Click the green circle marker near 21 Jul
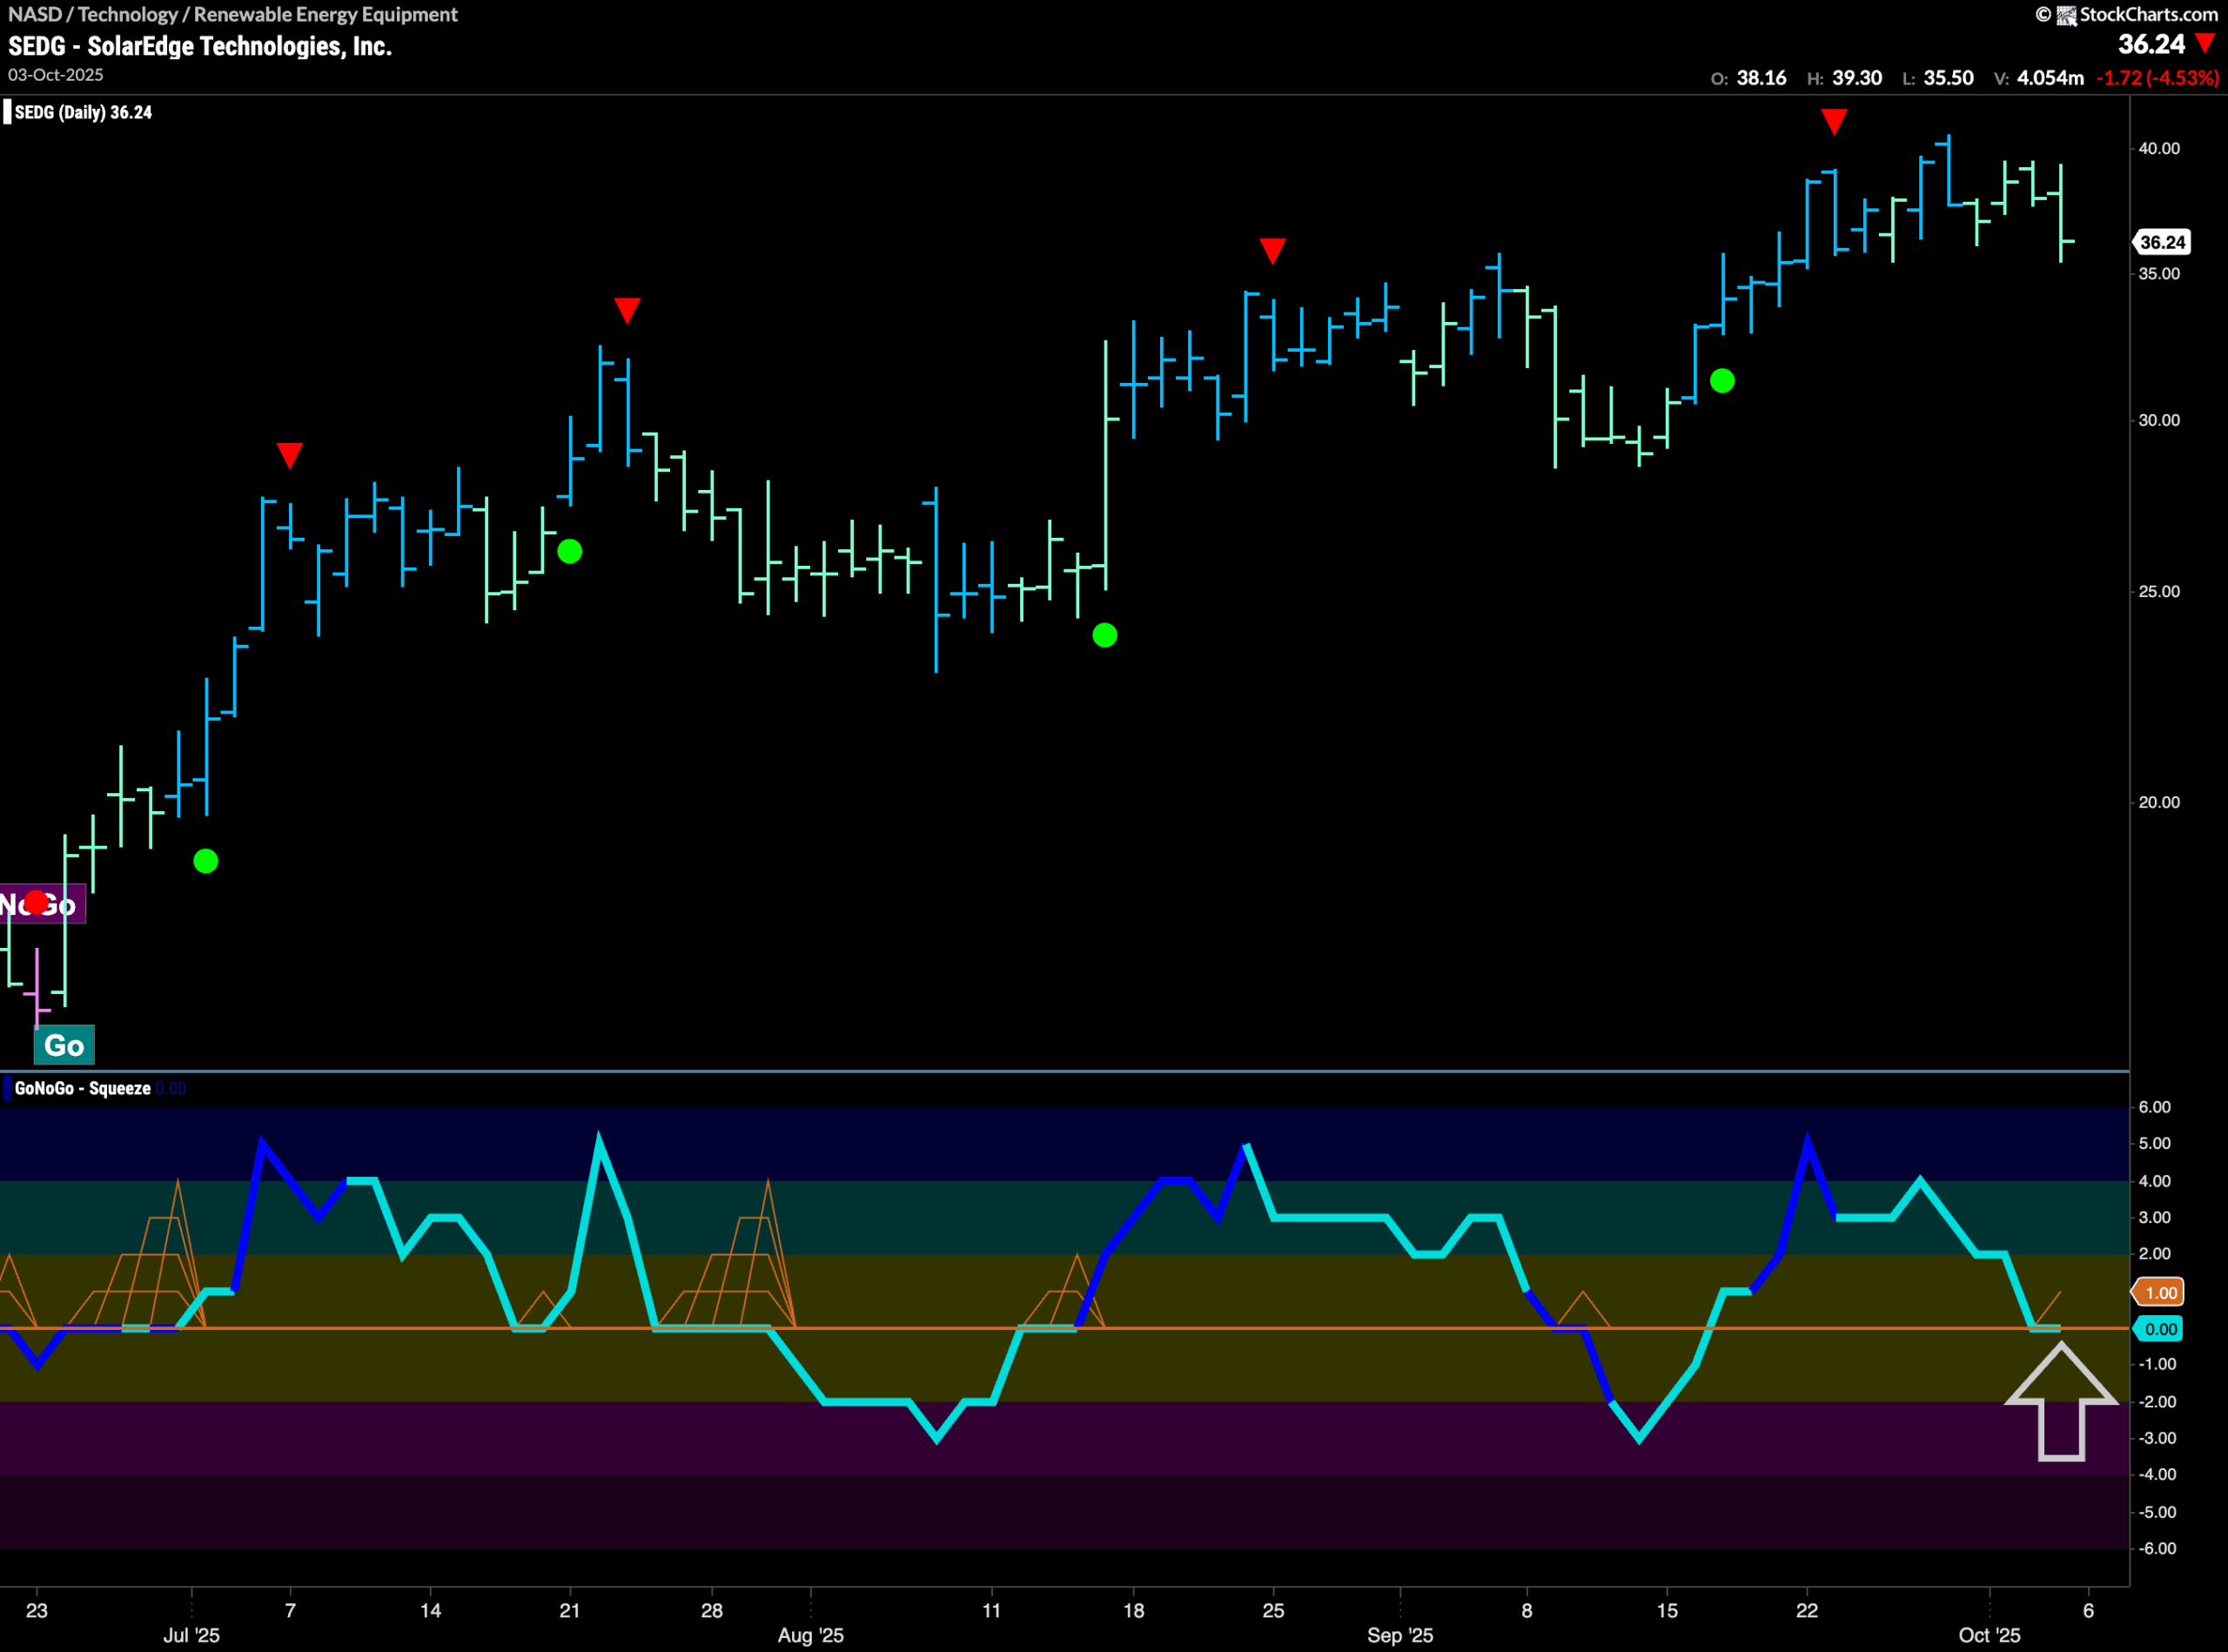 coord(569,551)
